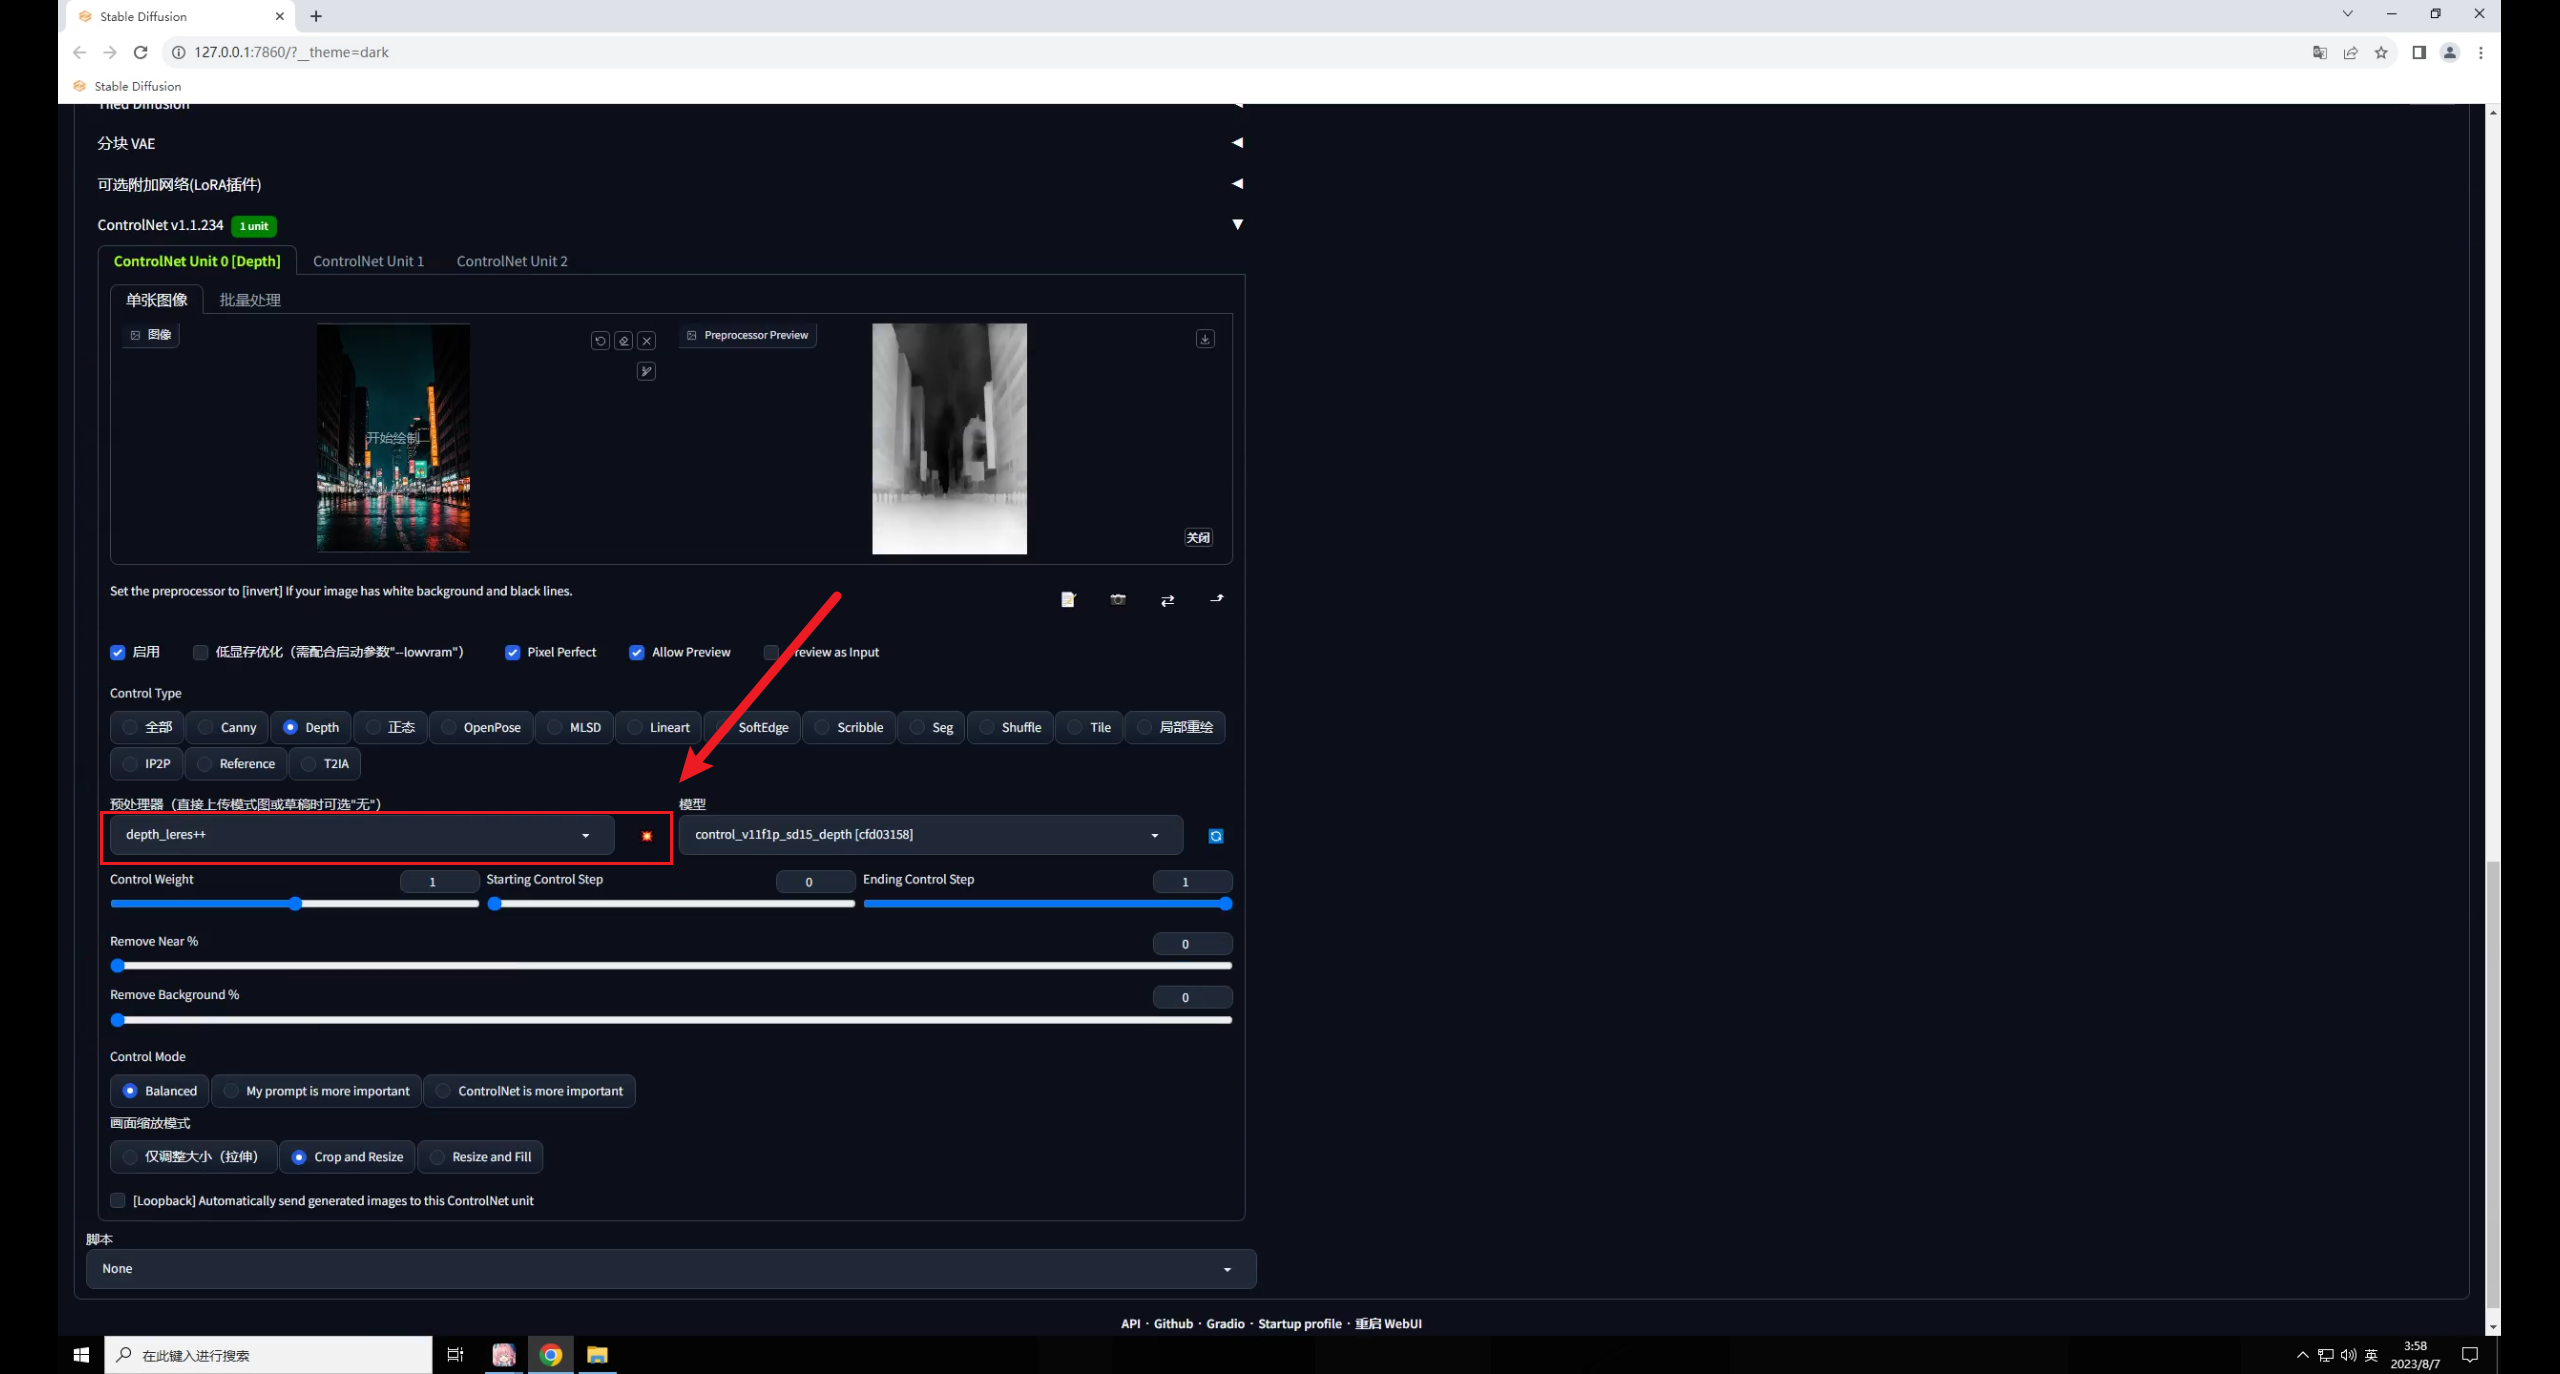The width and height of the screenshot is (2560, 1374).
Task: Open the new canvas notepad icon
Action: tap(1068, 600)
